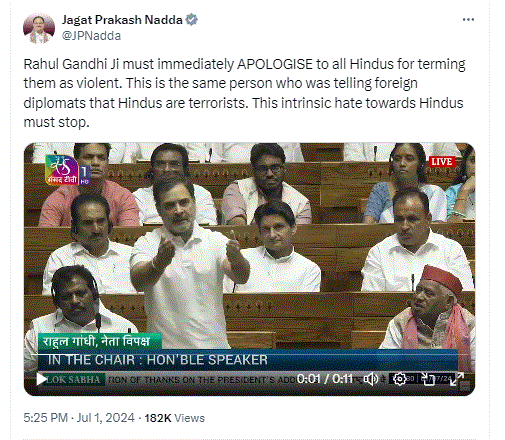Click the Jagat Prakash Nadda display name
505x440 pixels.
point(122,20)
